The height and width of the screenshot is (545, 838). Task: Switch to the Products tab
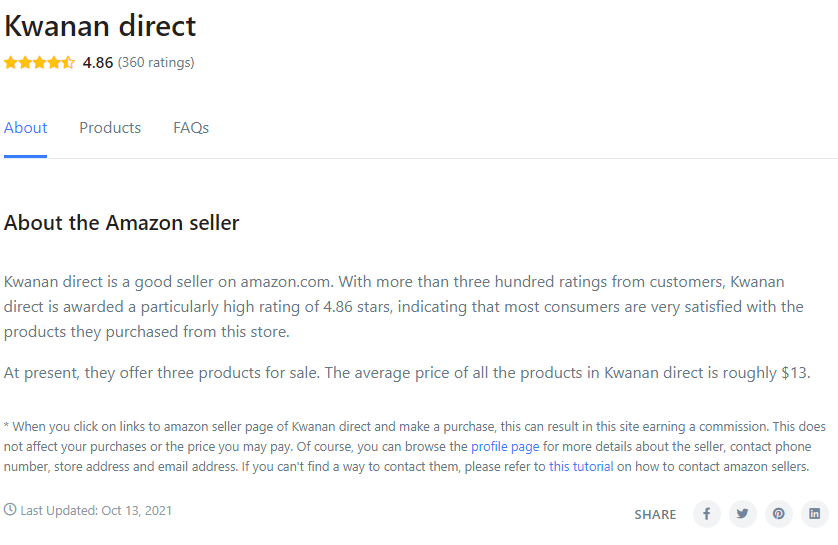click(x=110, y=128)
